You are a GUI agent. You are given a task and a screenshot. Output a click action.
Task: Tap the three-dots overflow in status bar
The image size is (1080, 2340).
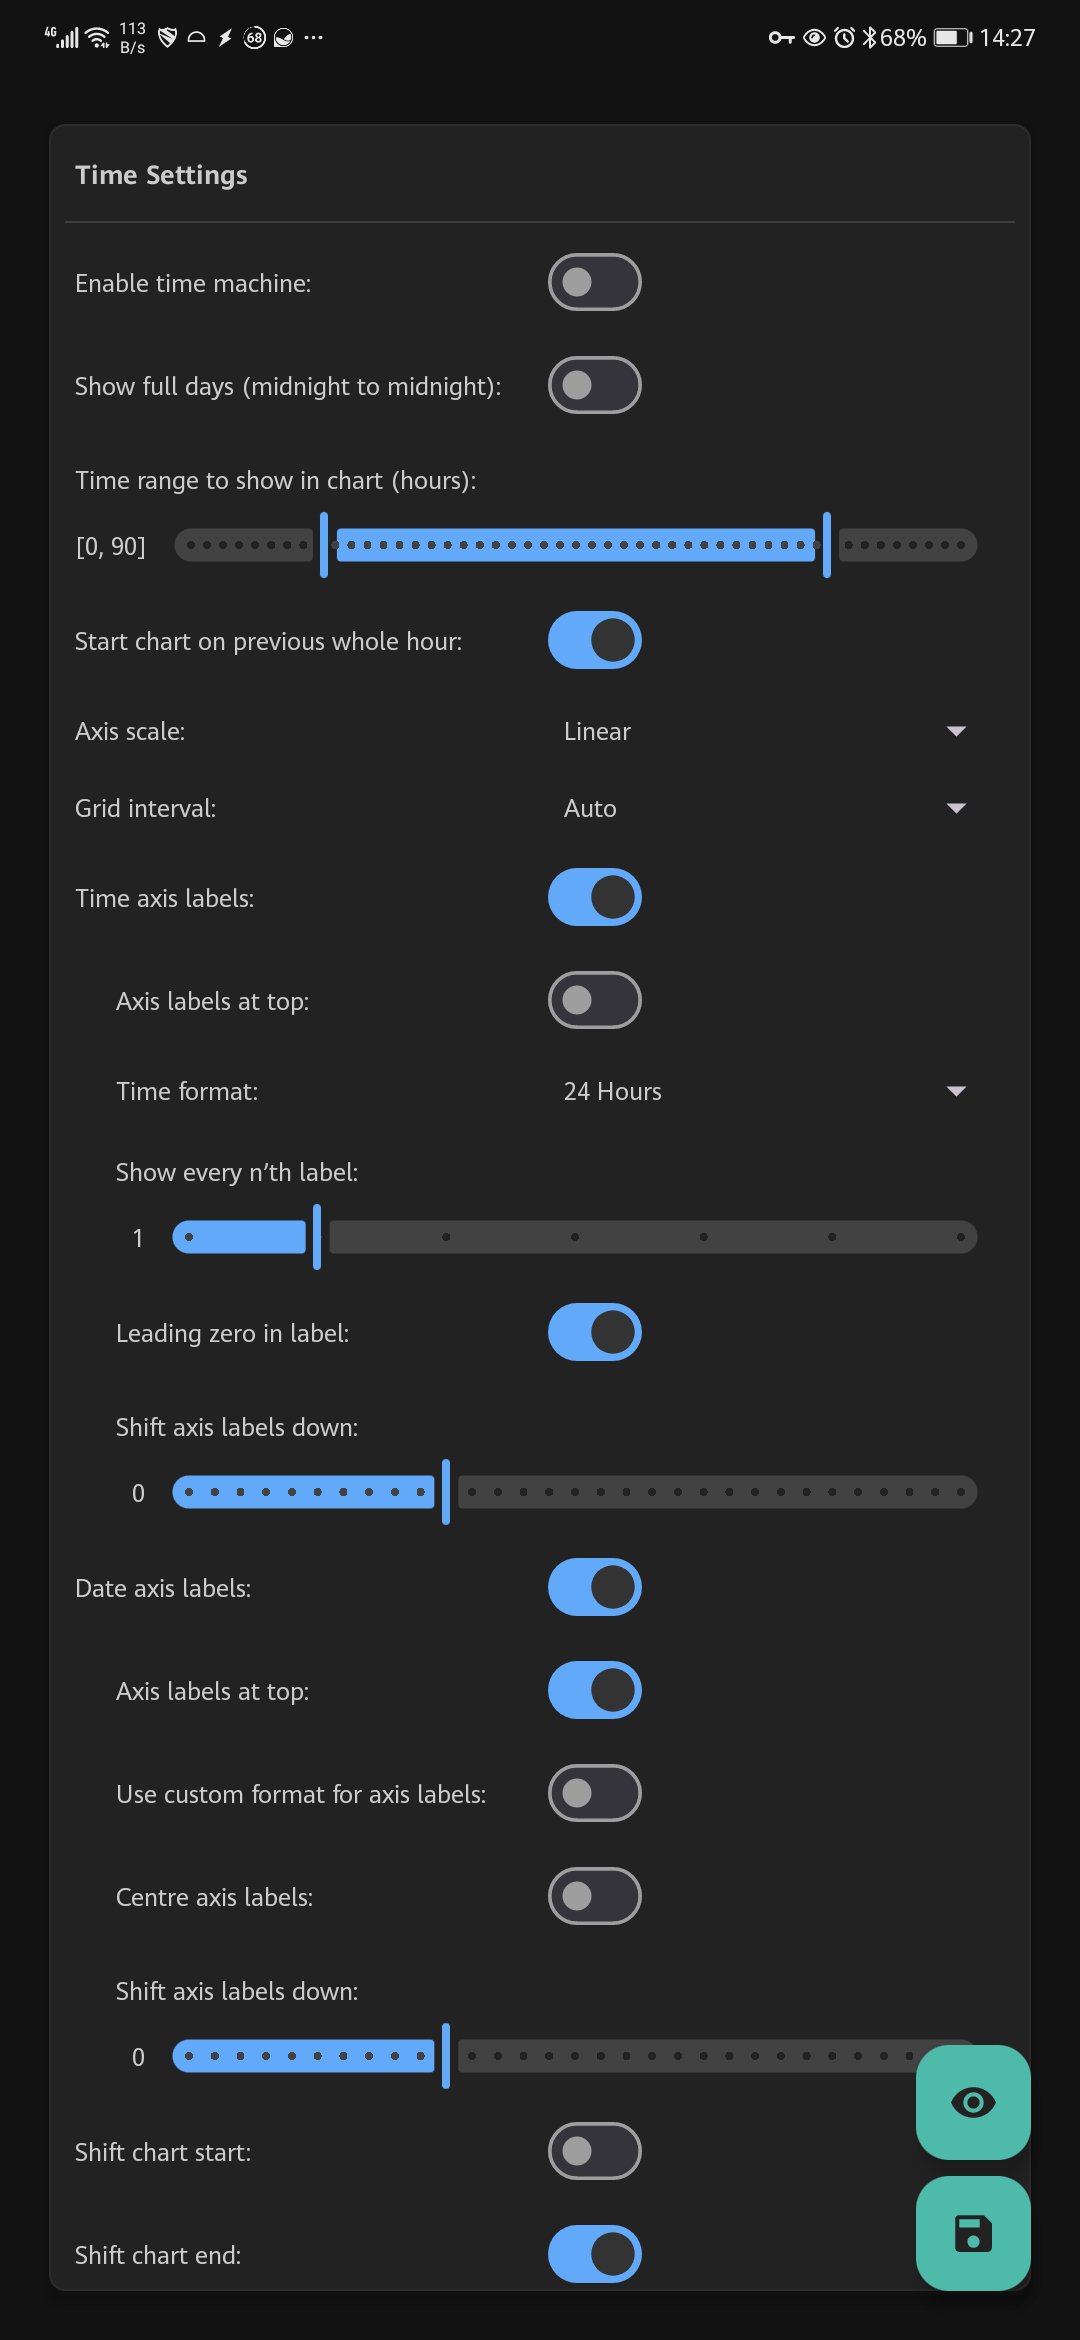pyautogui.click(x=314, y=38)
